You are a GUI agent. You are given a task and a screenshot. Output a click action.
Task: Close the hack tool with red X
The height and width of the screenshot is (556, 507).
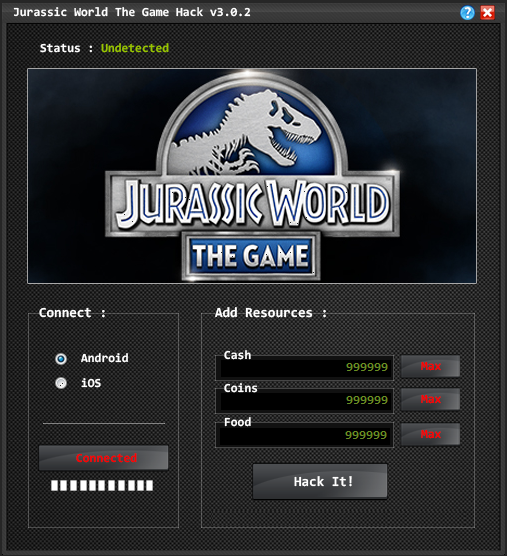[488, 13]
